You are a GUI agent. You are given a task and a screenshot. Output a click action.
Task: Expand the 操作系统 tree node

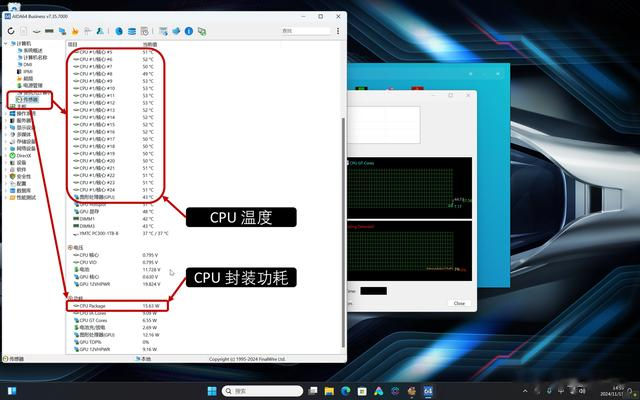point(6,113)
